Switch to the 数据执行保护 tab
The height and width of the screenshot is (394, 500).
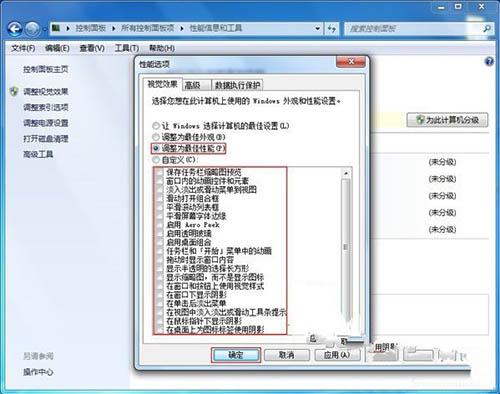click(x=237, y=85)
